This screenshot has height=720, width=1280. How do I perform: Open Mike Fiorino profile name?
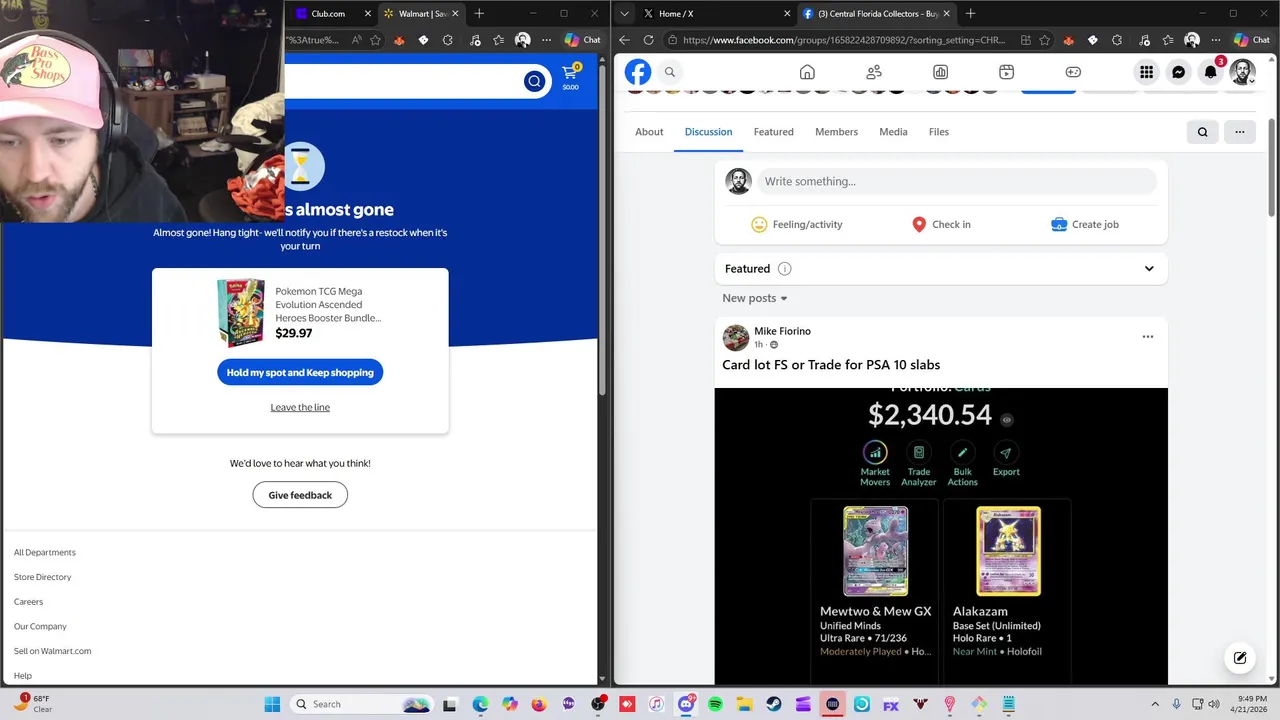[782, 331]
